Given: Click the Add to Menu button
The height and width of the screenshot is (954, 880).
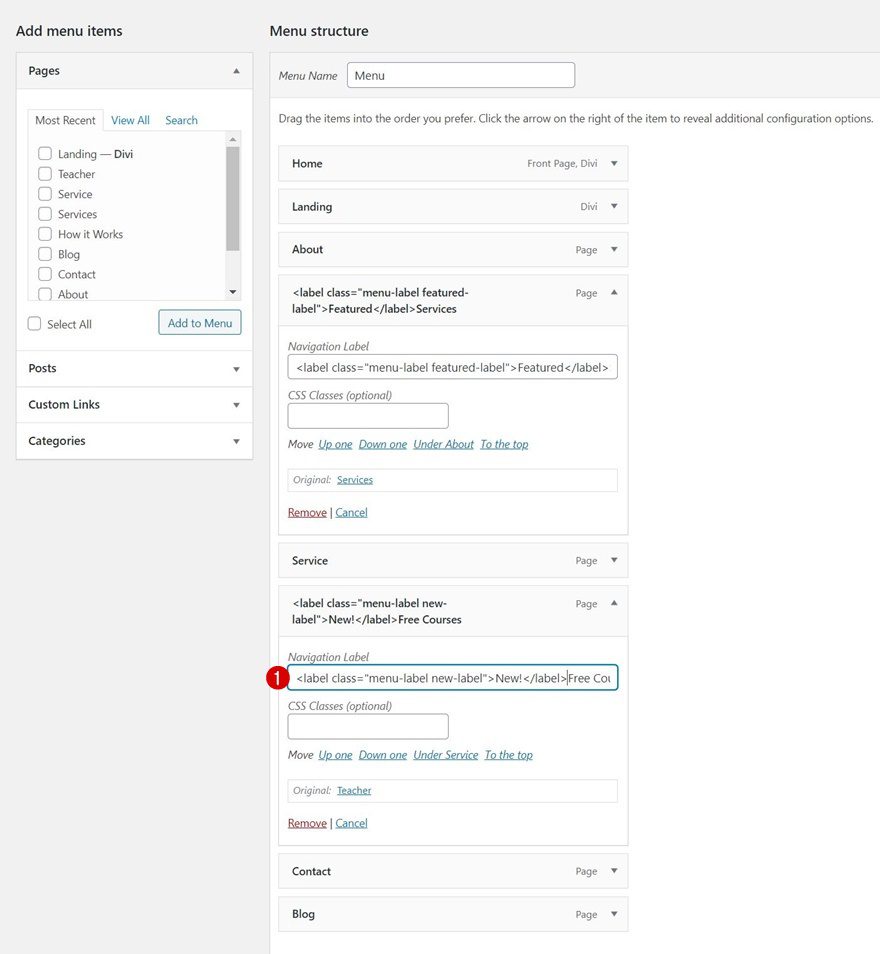Looking at the screenshot, I should 200,323.
